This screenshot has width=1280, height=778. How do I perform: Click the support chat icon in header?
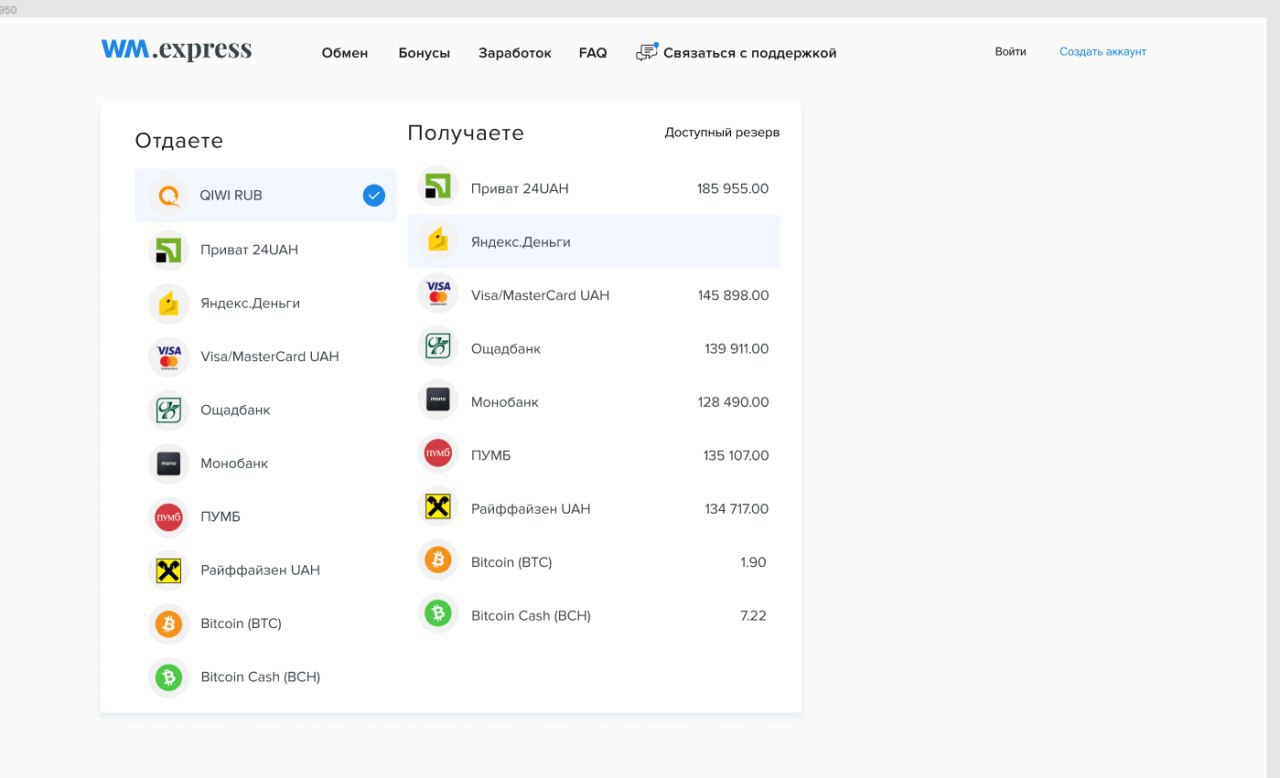647,52
